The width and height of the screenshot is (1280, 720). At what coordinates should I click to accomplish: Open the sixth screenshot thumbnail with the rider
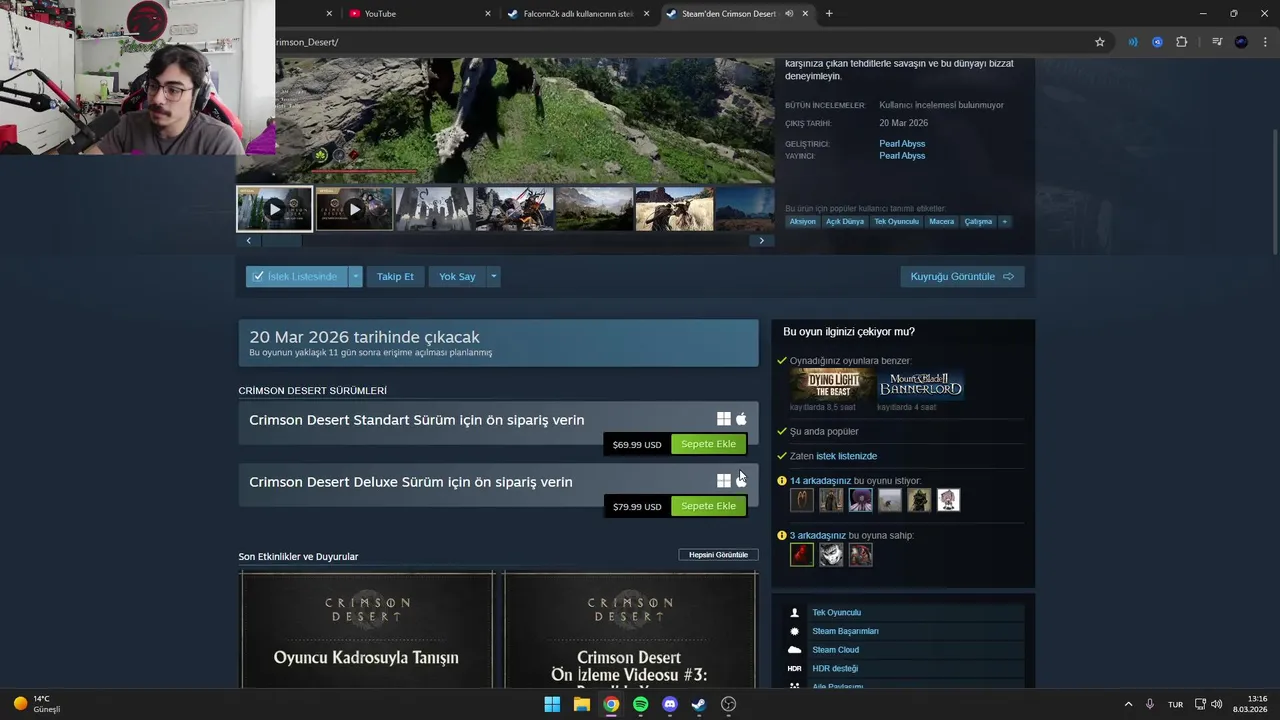coord(674,209)
